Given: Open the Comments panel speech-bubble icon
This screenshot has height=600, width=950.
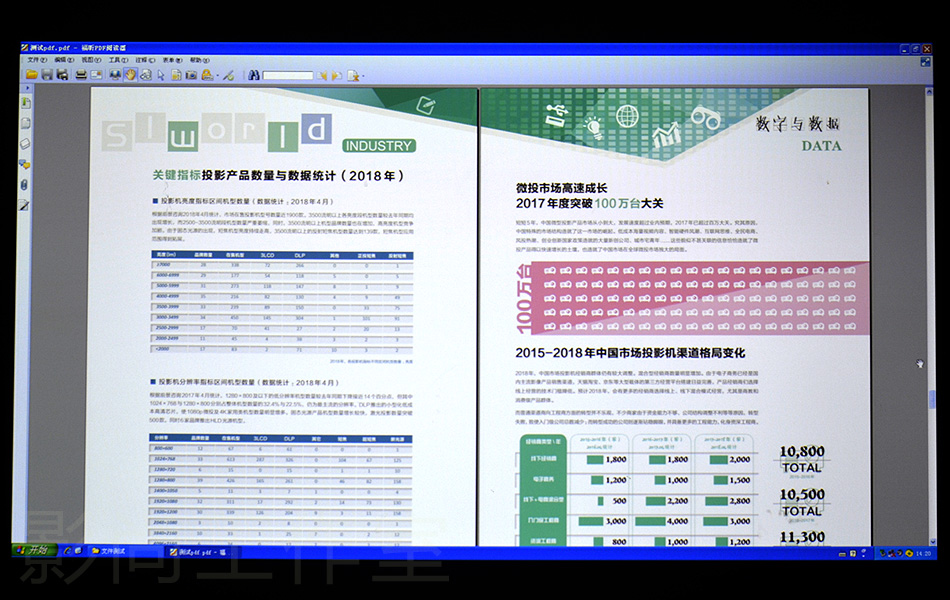Looking at the screenshot, I should click(x=25, y=164).
